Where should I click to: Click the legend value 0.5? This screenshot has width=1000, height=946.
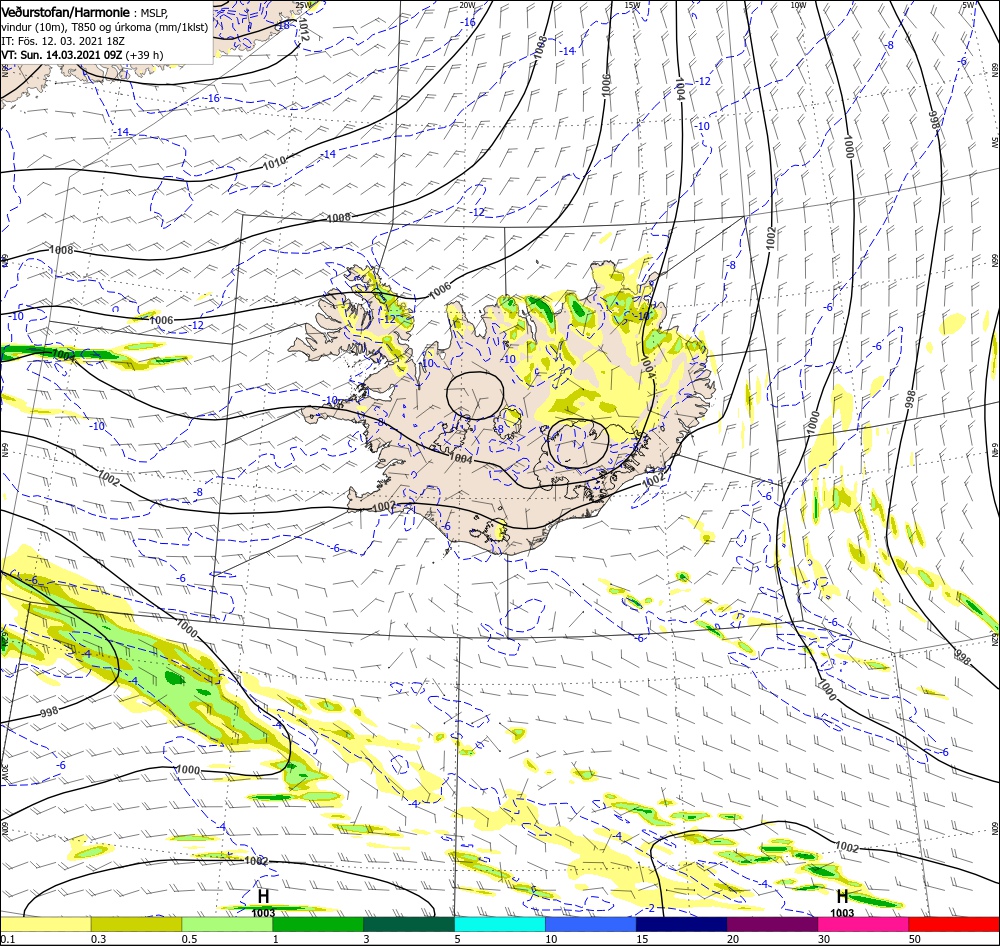coord(189,939)
